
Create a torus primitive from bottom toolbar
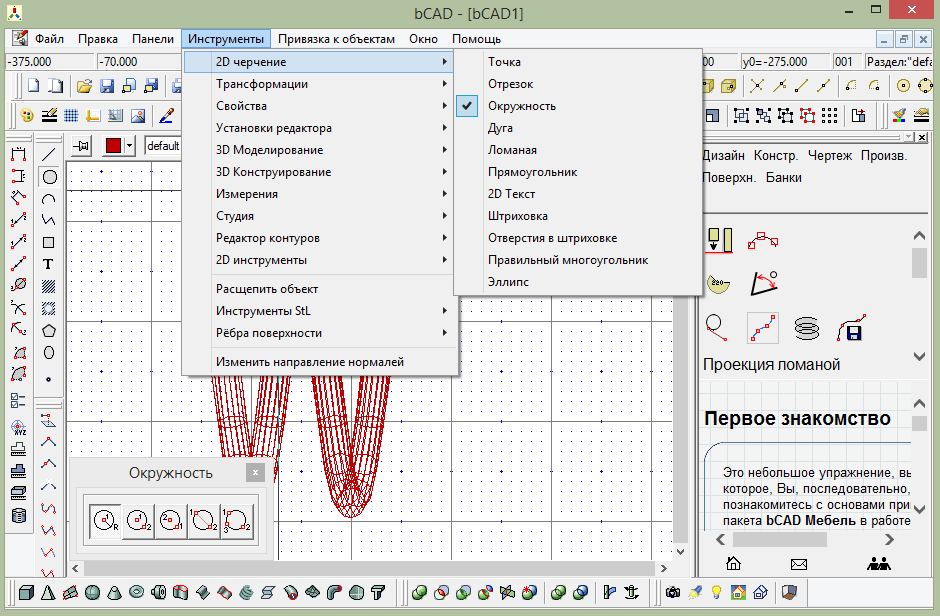coord(137,593)
